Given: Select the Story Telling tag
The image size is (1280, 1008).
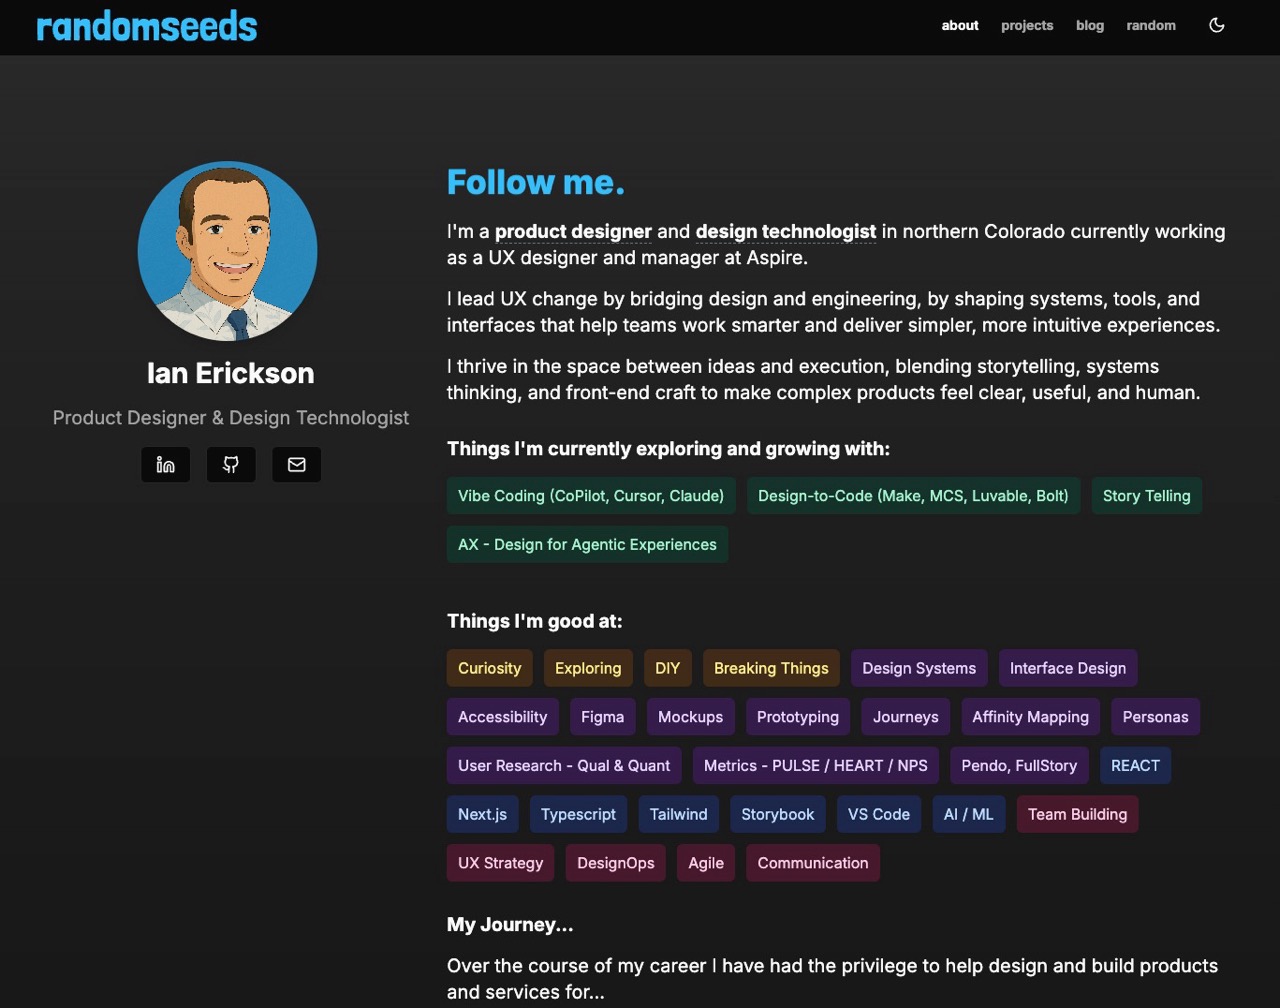Looking at the screenshot, I should point(1146,496).
